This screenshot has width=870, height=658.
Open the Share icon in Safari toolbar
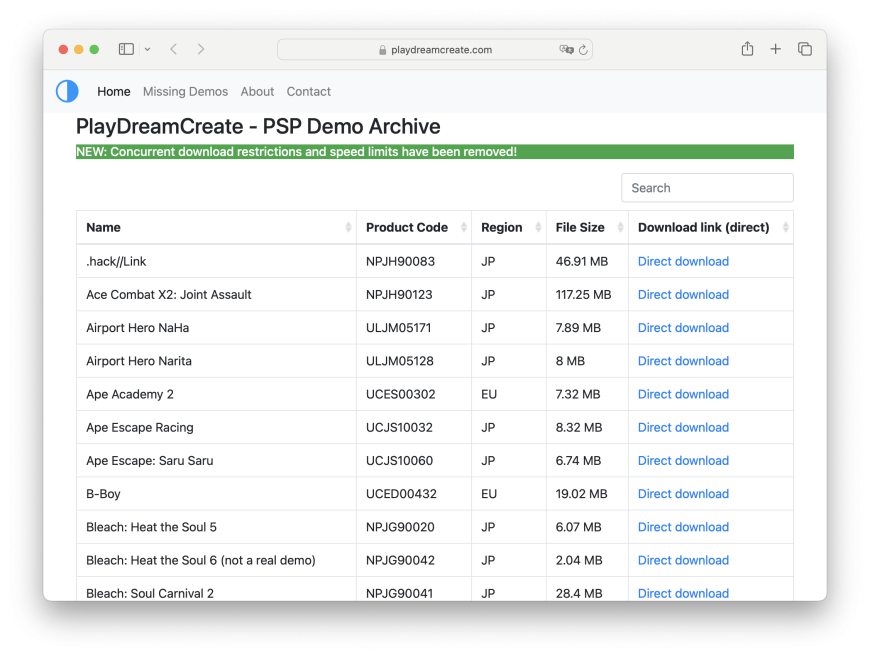747,49
